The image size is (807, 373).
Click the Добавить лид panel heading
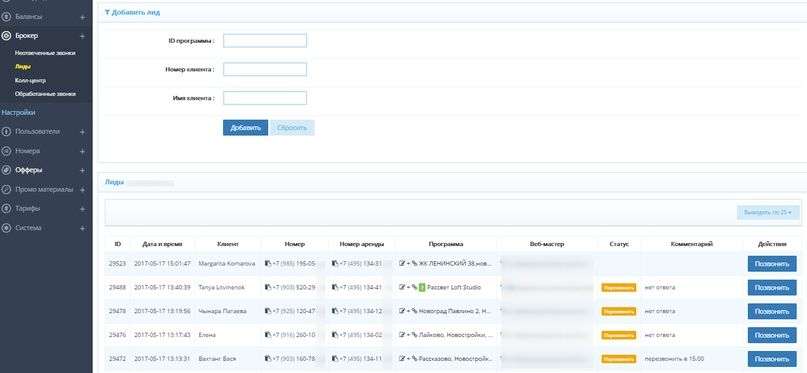(x=136, y=12)
